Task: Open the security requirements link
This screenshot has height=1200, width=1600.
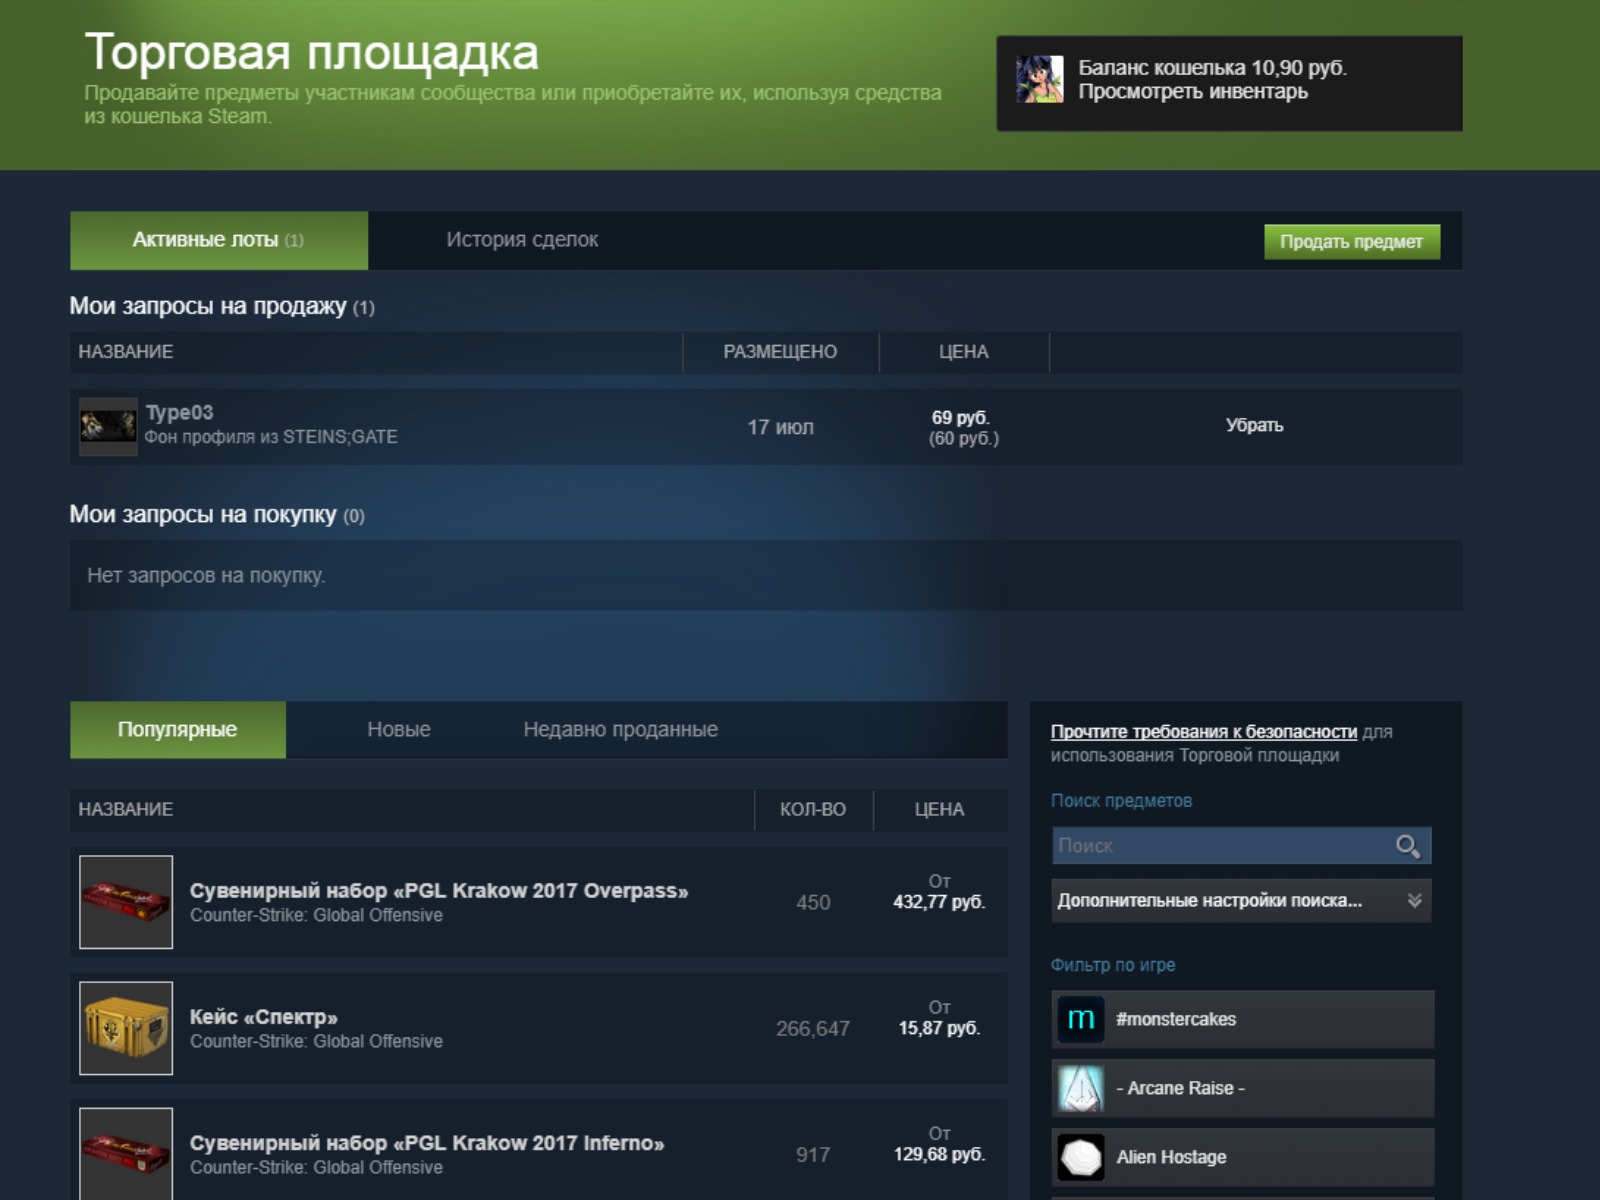Action: click(1203, 732)
